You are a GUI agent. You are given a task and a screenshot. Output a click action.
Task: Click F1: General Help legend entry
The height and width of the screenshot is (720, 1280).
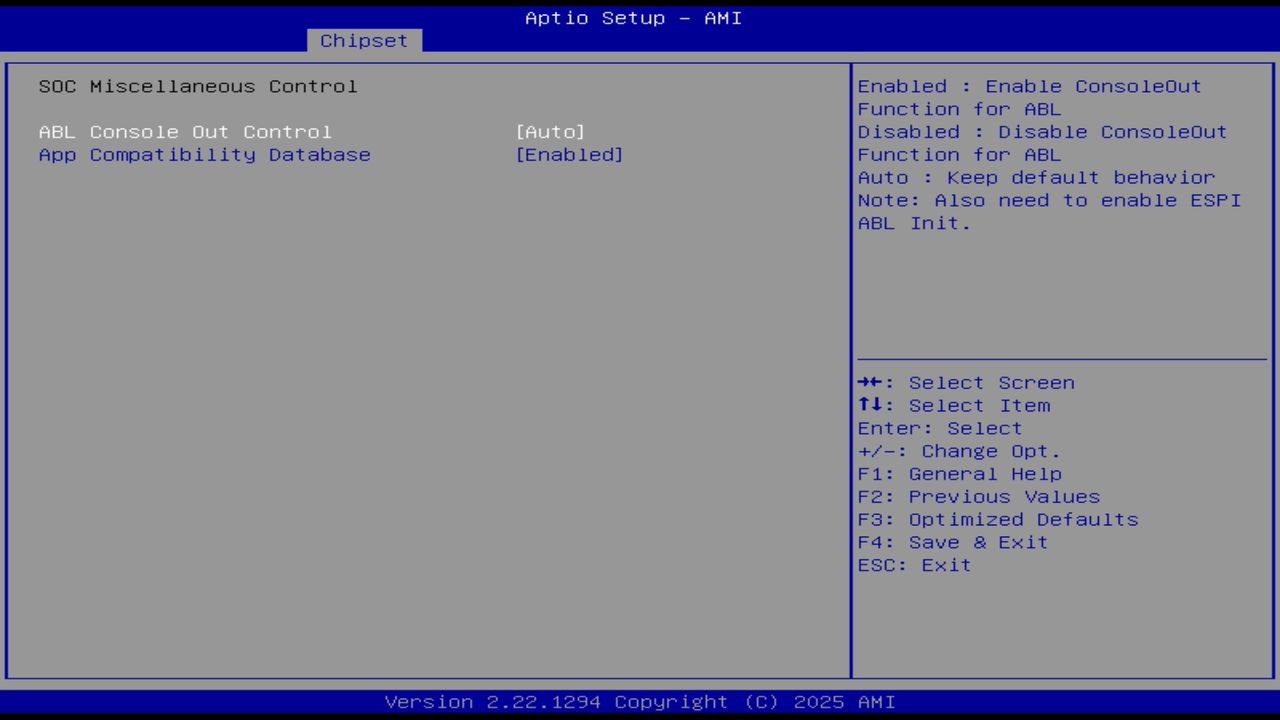click(959, 473)
